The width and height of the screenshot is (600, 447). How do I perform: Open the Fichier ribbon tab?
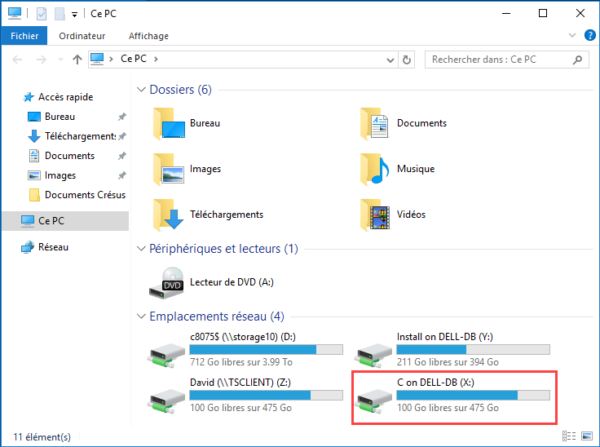click(24, 36)
